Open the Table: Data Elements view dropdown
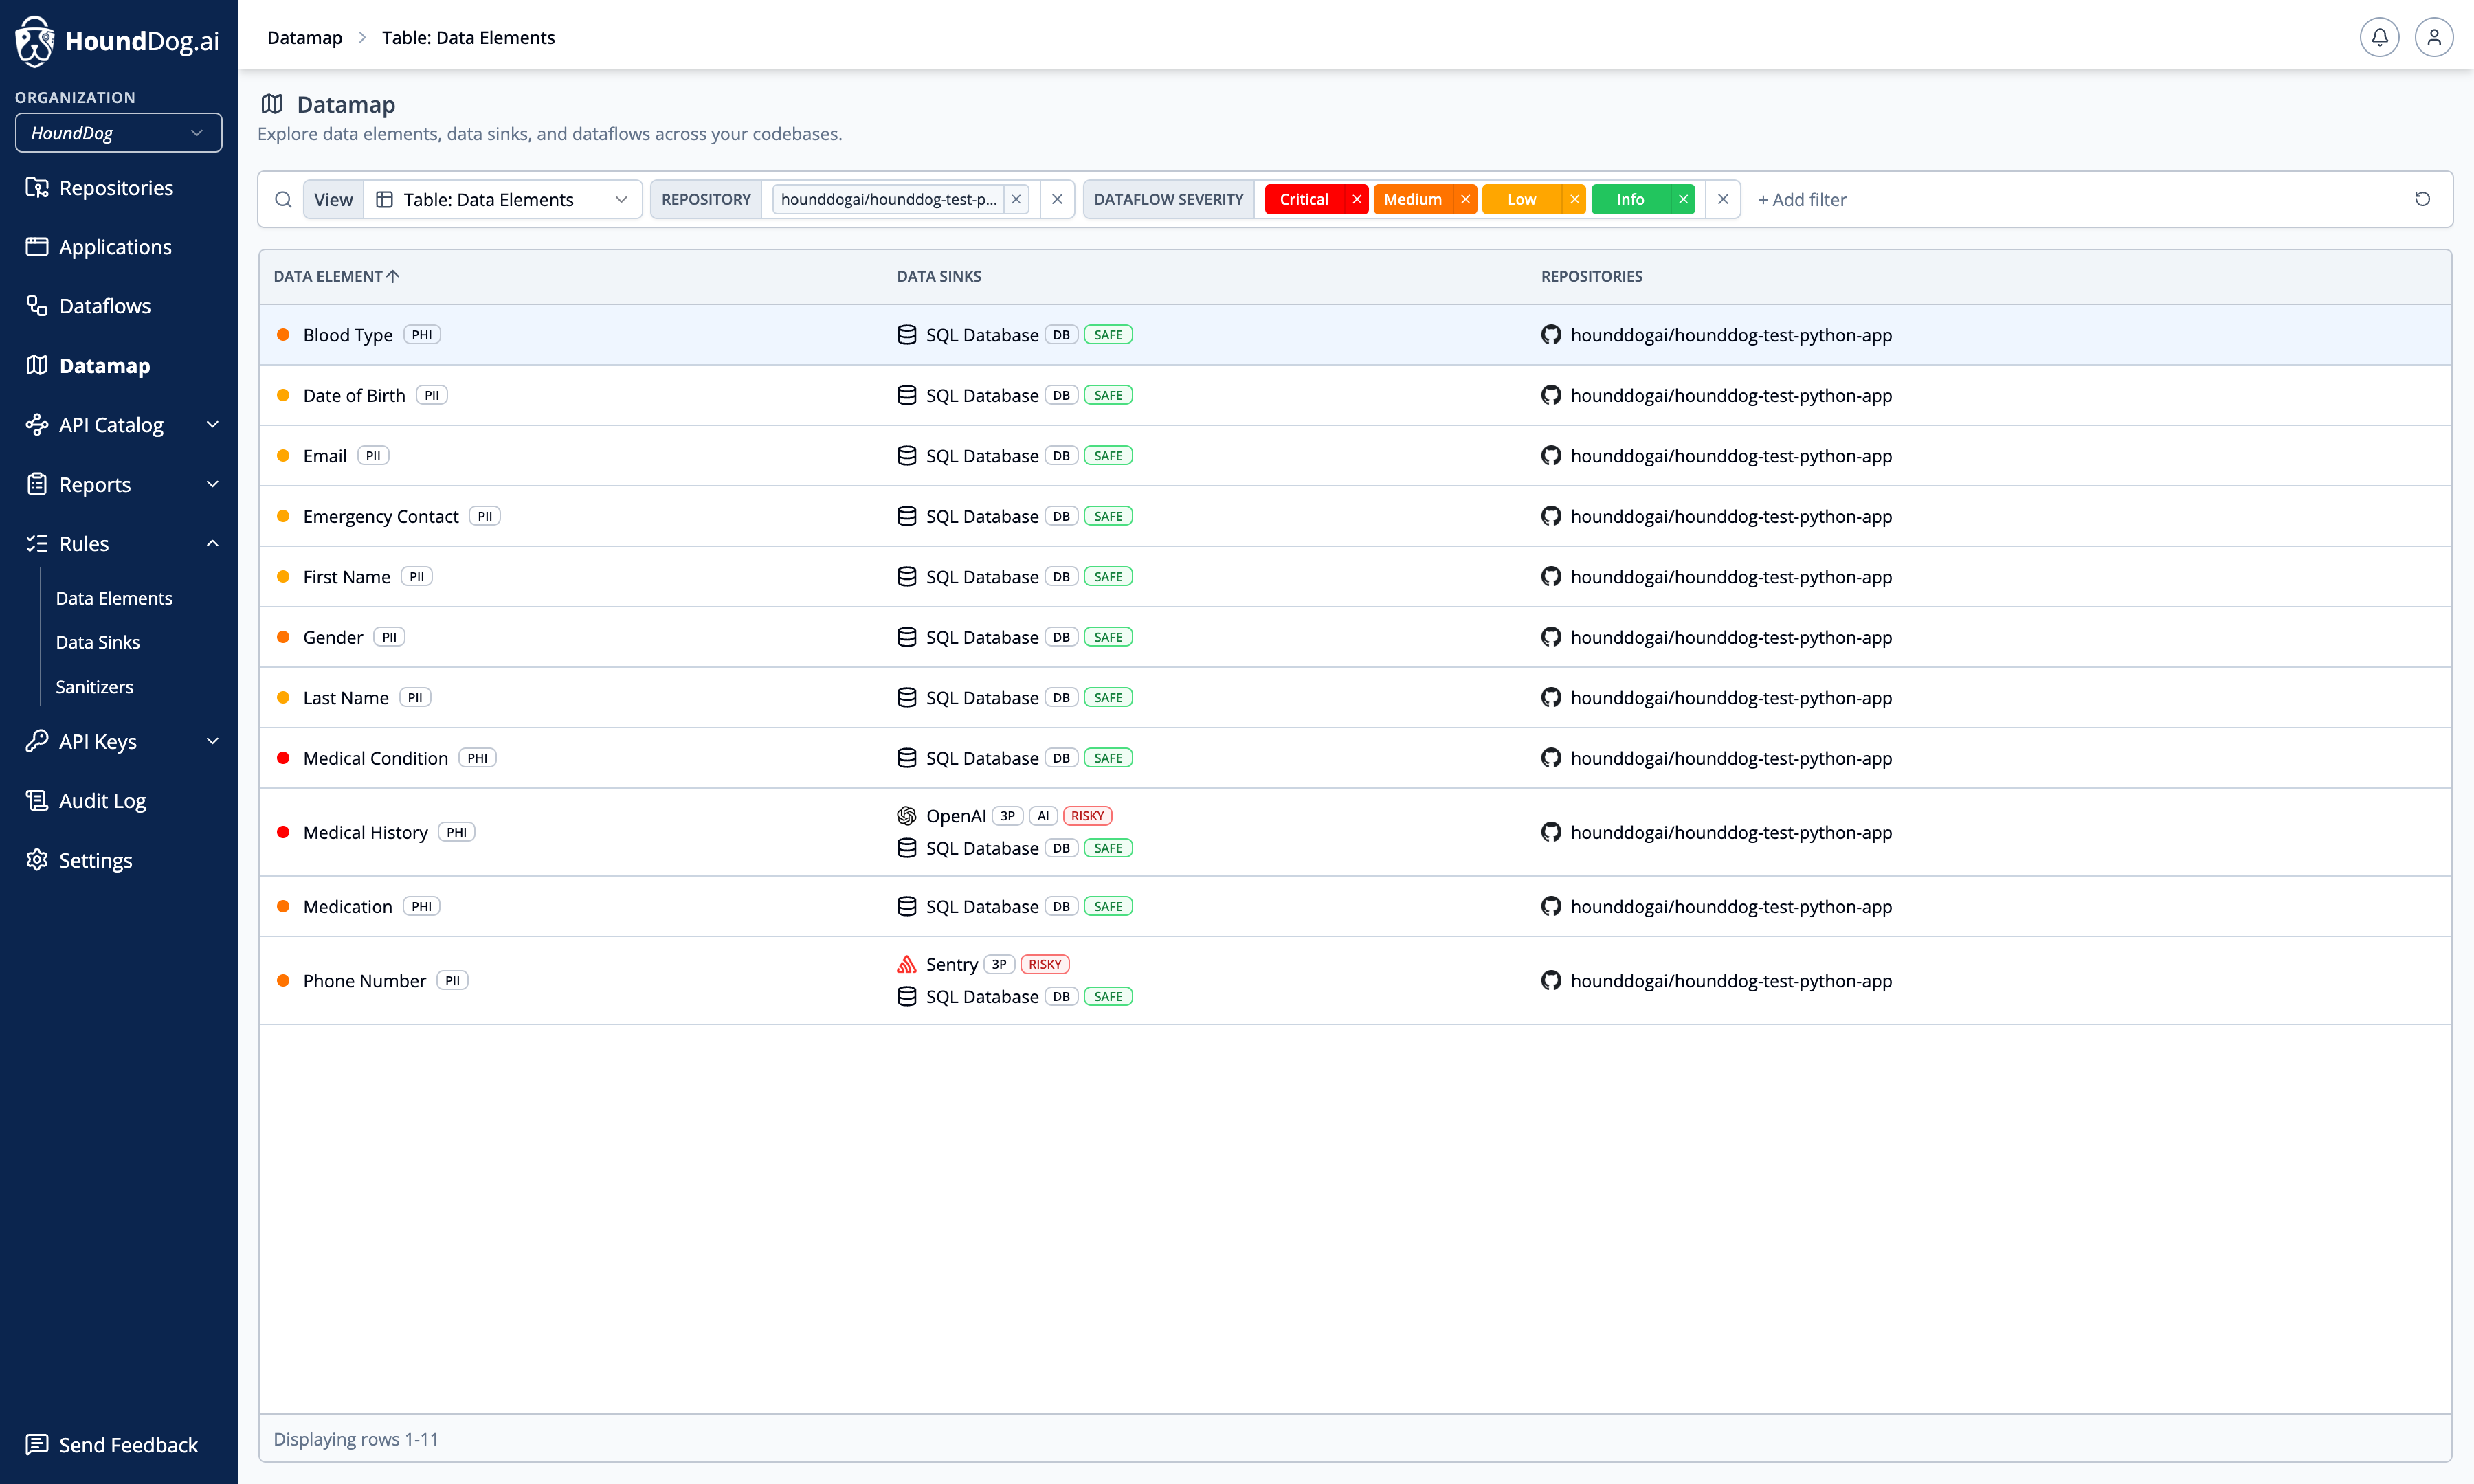 (503, 199)
